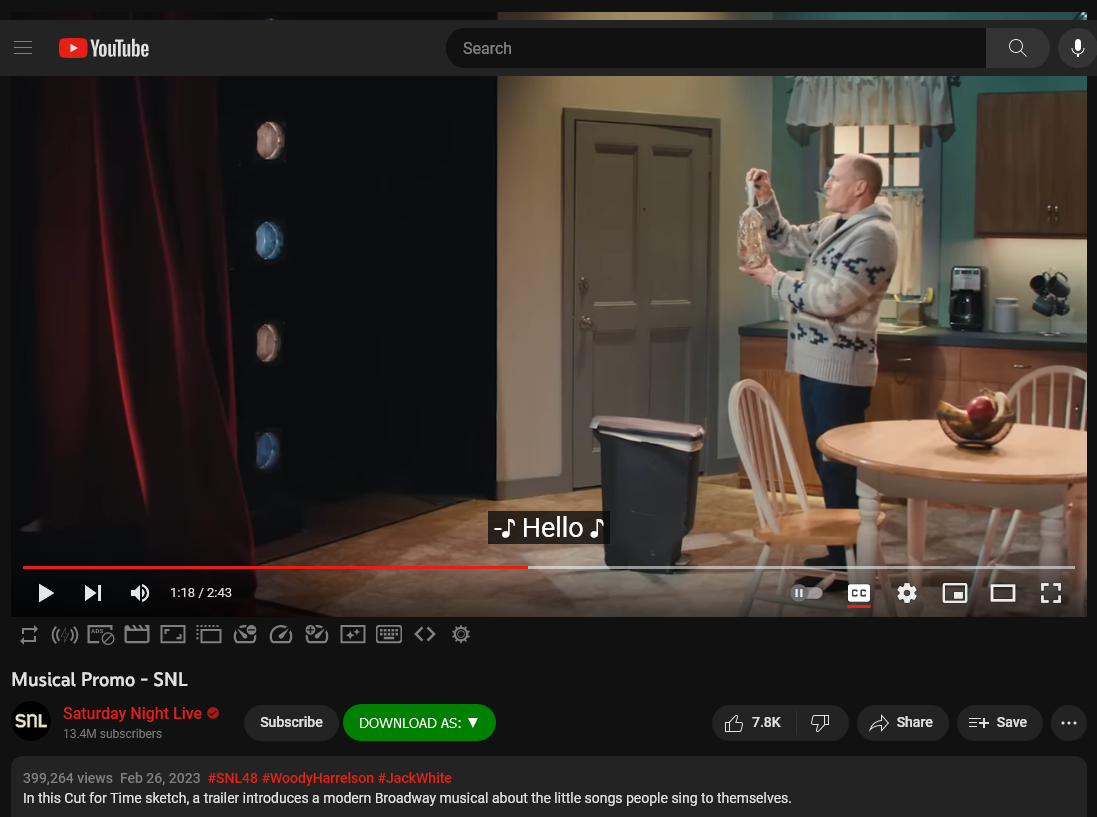Reset playback speed with gauge icon
Viewport: 1097px width, 817px height.
(x=281, y=634)
